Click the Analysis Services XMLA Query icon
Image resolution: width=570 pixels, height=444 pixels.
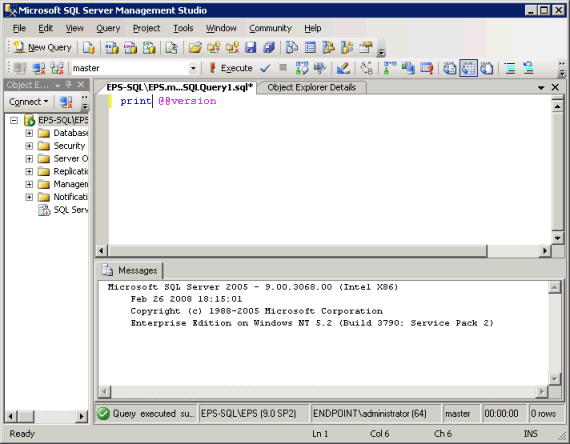(x=149, y=47)
